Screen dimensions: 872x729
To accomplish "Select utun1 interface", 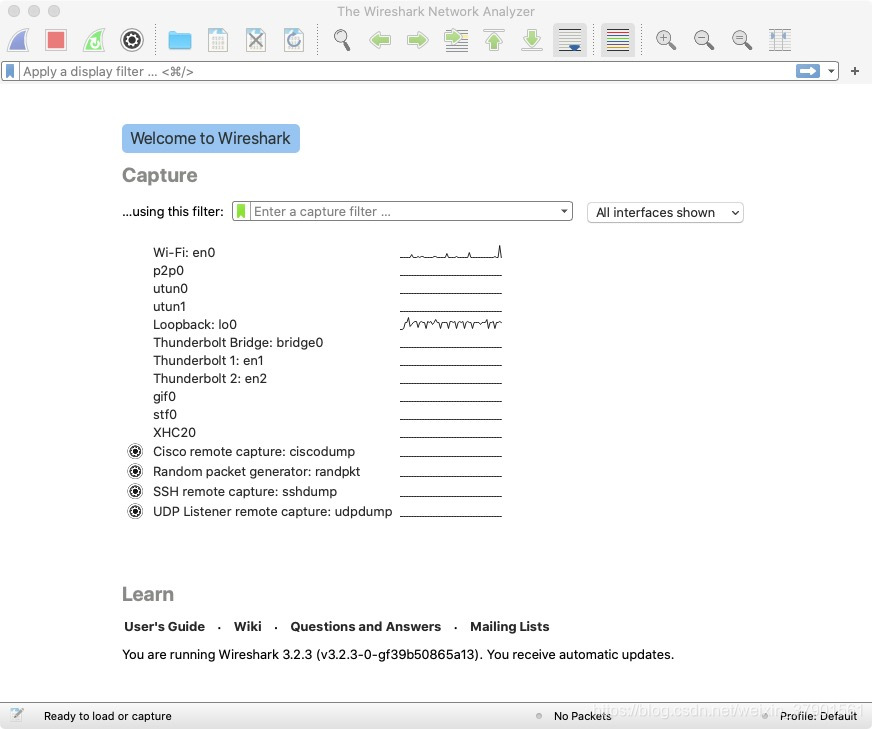I will [169, 306].
